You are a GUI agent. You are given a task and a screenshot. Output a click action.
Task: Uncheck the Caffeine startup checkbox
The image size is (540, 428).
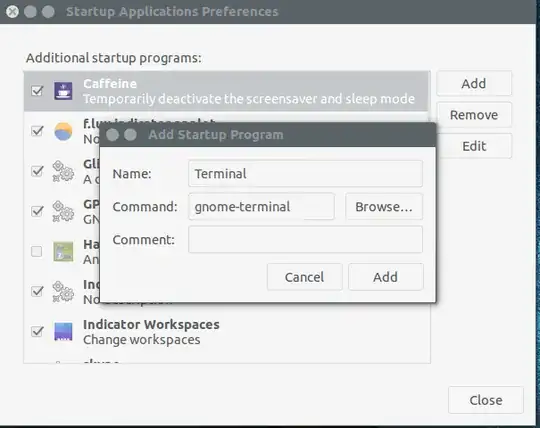(37, 91)
